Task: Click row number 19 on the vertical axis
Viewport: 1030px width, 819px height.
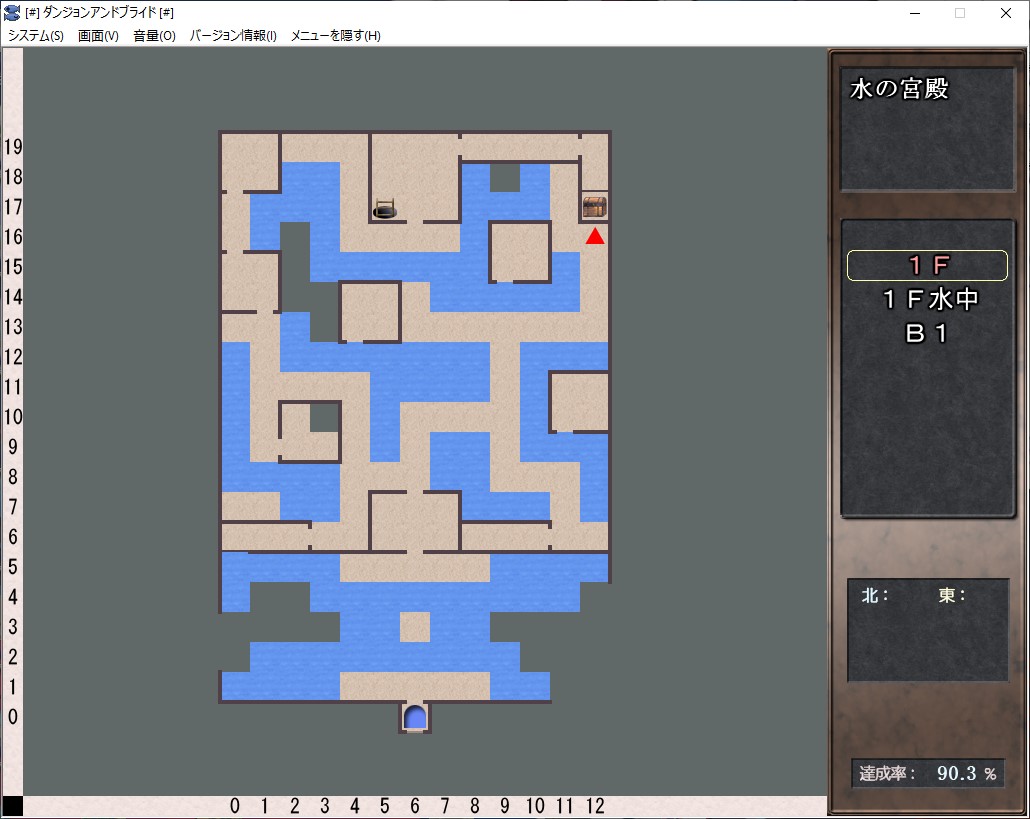Action: click(13, 146)
